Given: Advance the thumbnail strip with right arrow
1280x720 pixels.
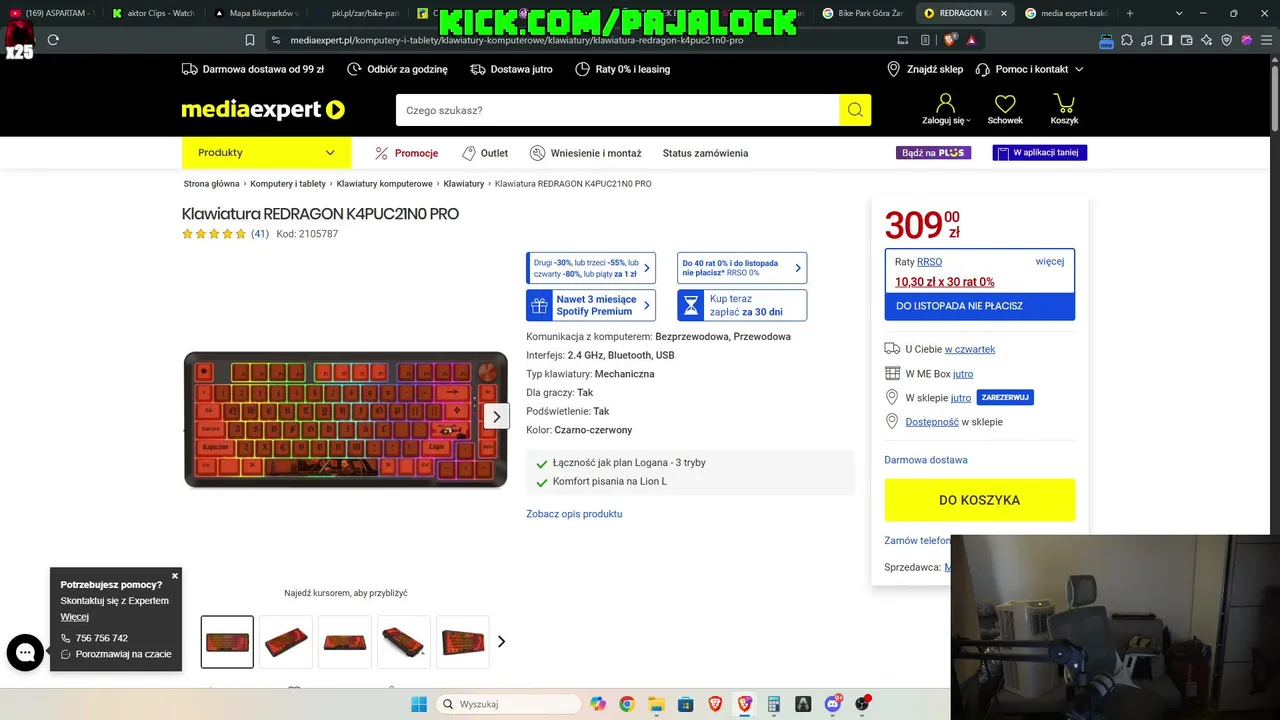Looking at the screenshot, I should coord(502,642).
